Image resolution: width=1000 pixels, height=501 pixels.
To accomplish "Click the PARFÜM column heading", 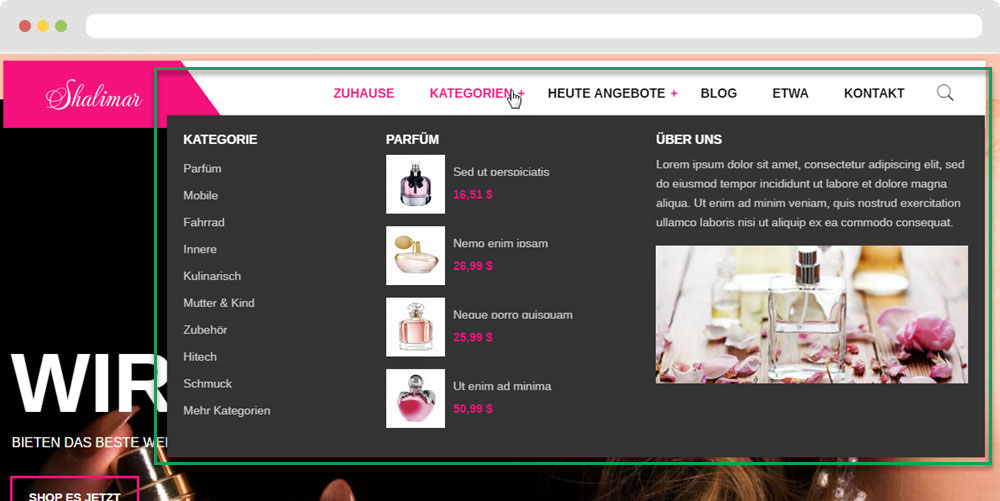I will tap(412, 139).
